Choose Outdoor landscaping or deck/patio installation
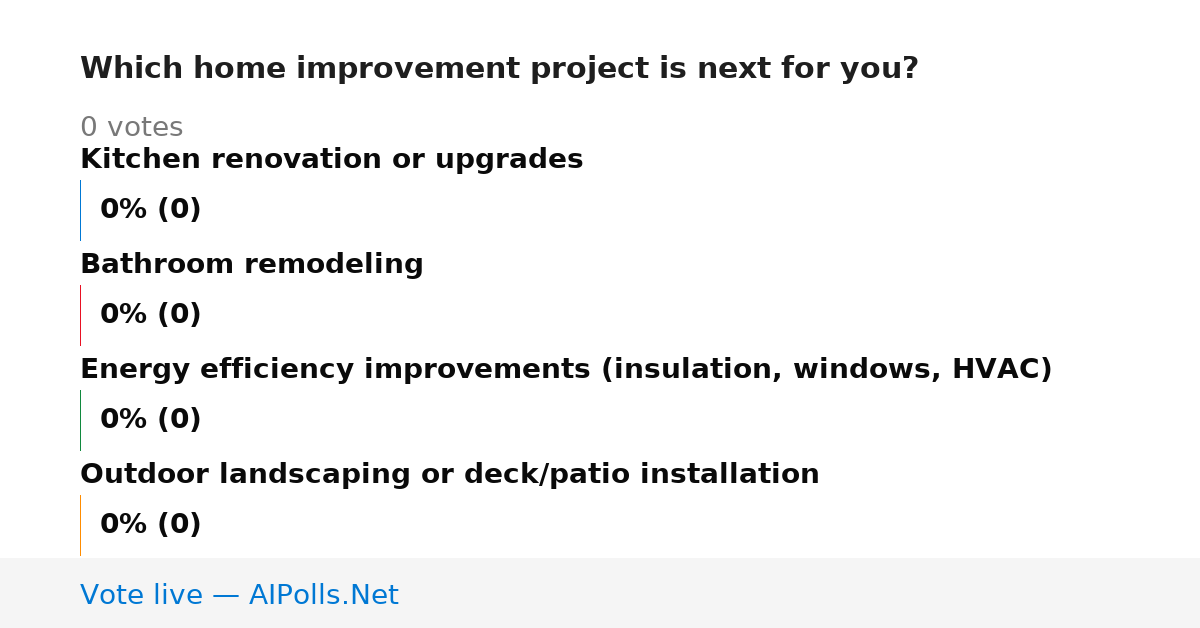The height and width of the screenshot is (628, 1200). coord(449,474)
